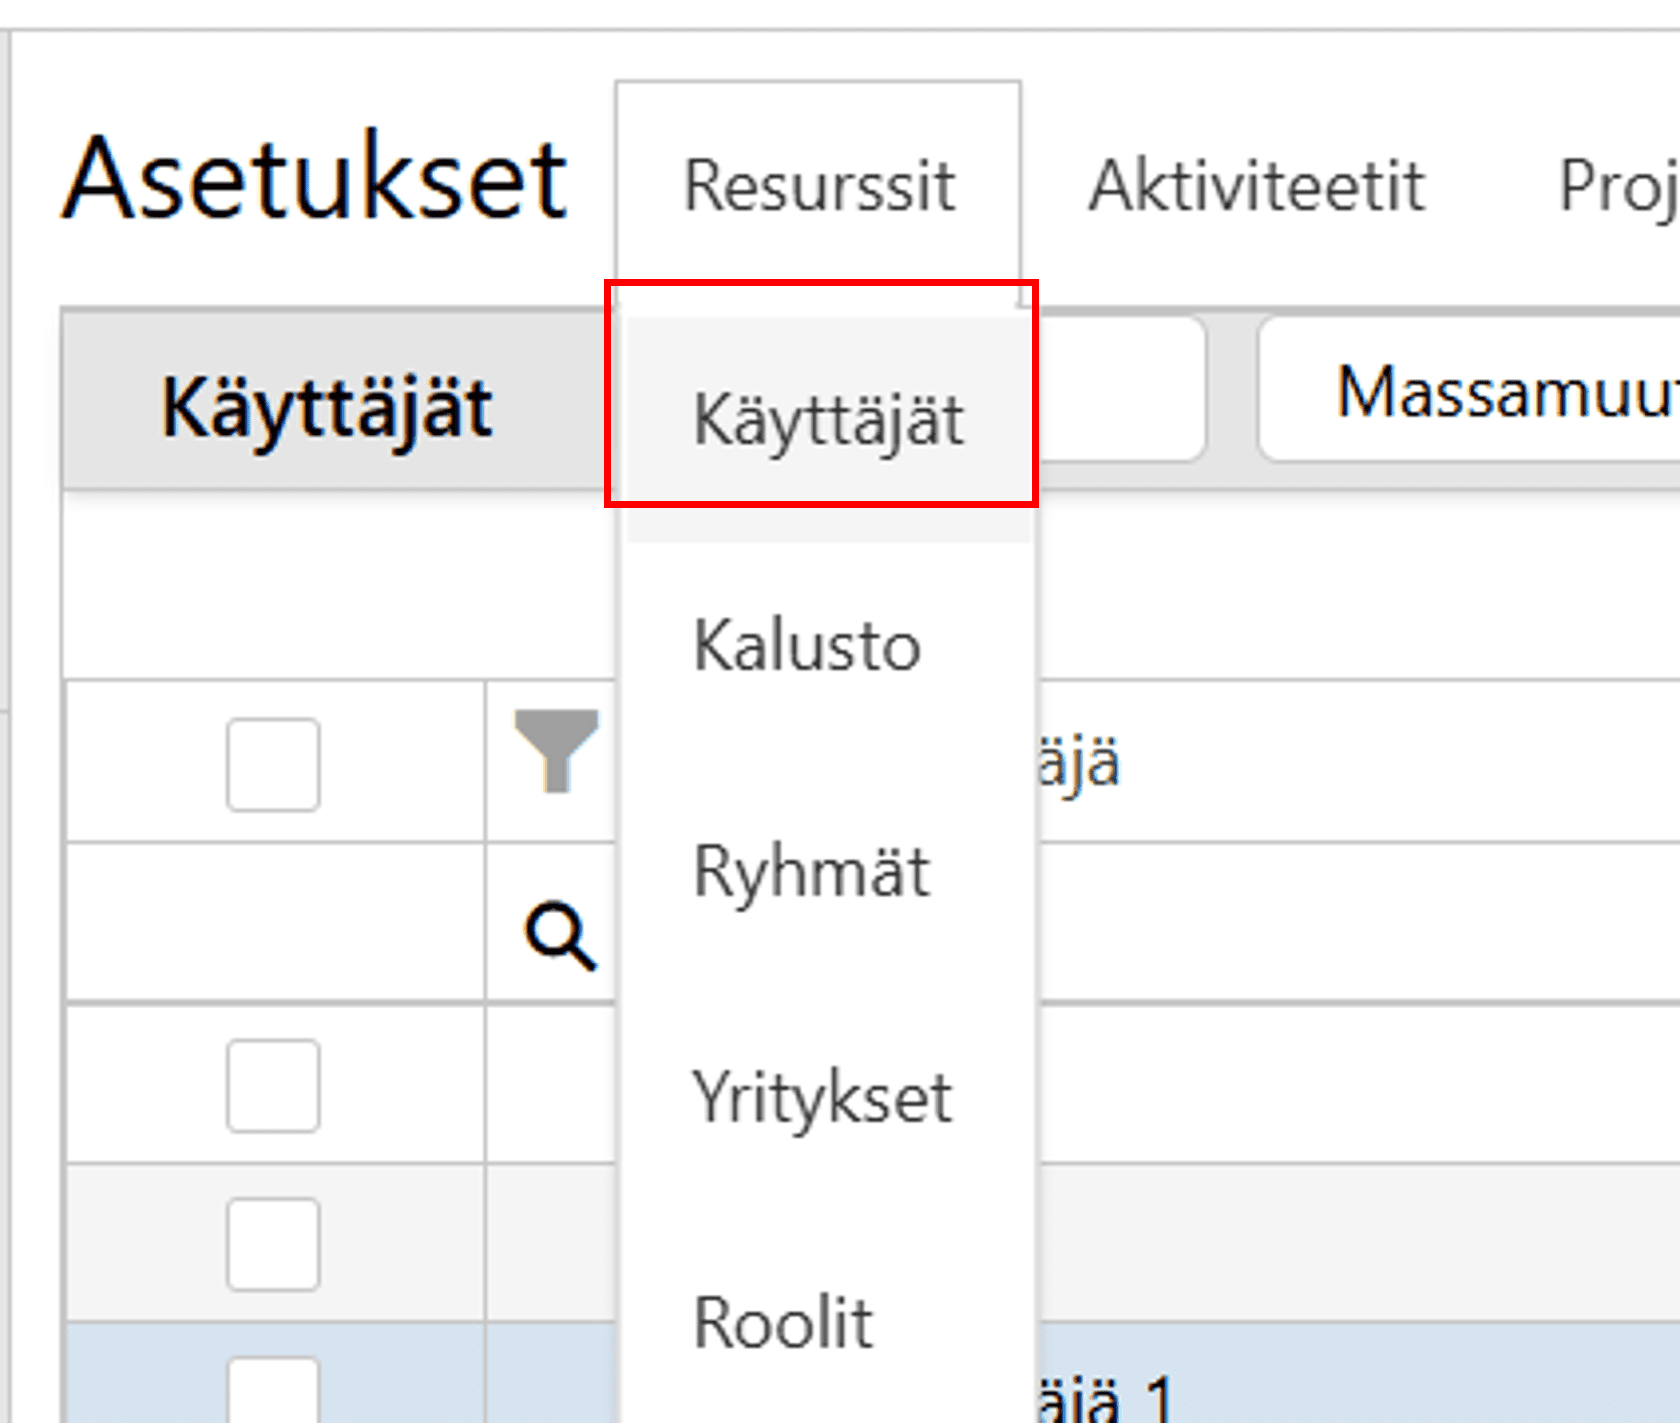Open the partially visible Proj tab

point(1615,186)
